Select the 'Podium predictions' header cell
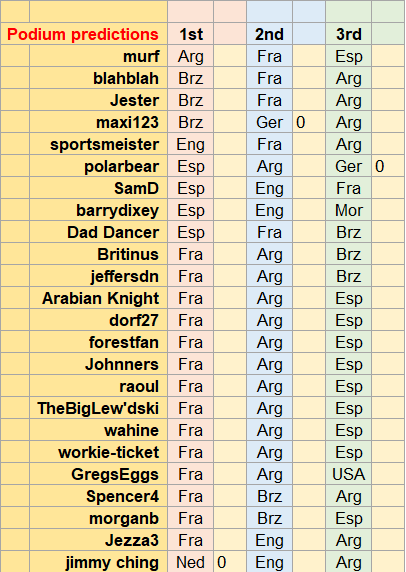The image size is (406, 572). click(x=84, y=34)
